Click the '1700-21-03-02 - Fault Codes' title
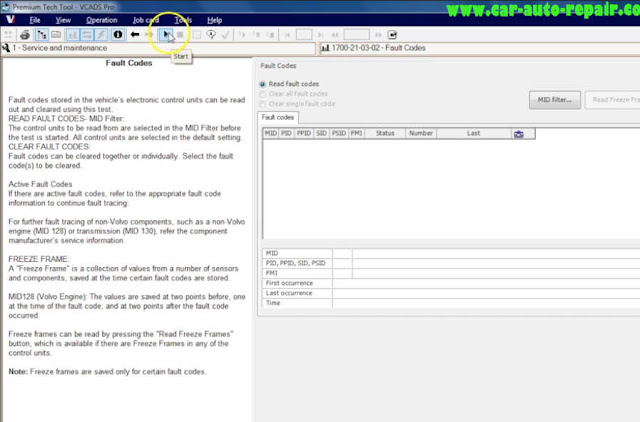The image size is (640, 422). [x=378, y=48]
